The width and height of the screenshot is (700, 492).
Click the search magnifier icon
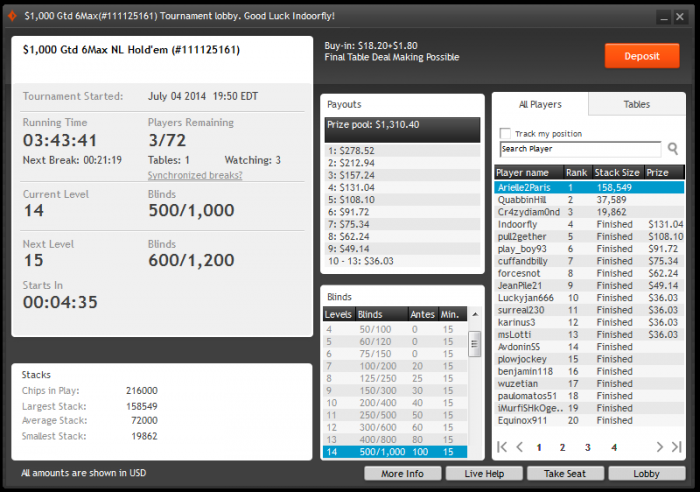coord(673,149)
